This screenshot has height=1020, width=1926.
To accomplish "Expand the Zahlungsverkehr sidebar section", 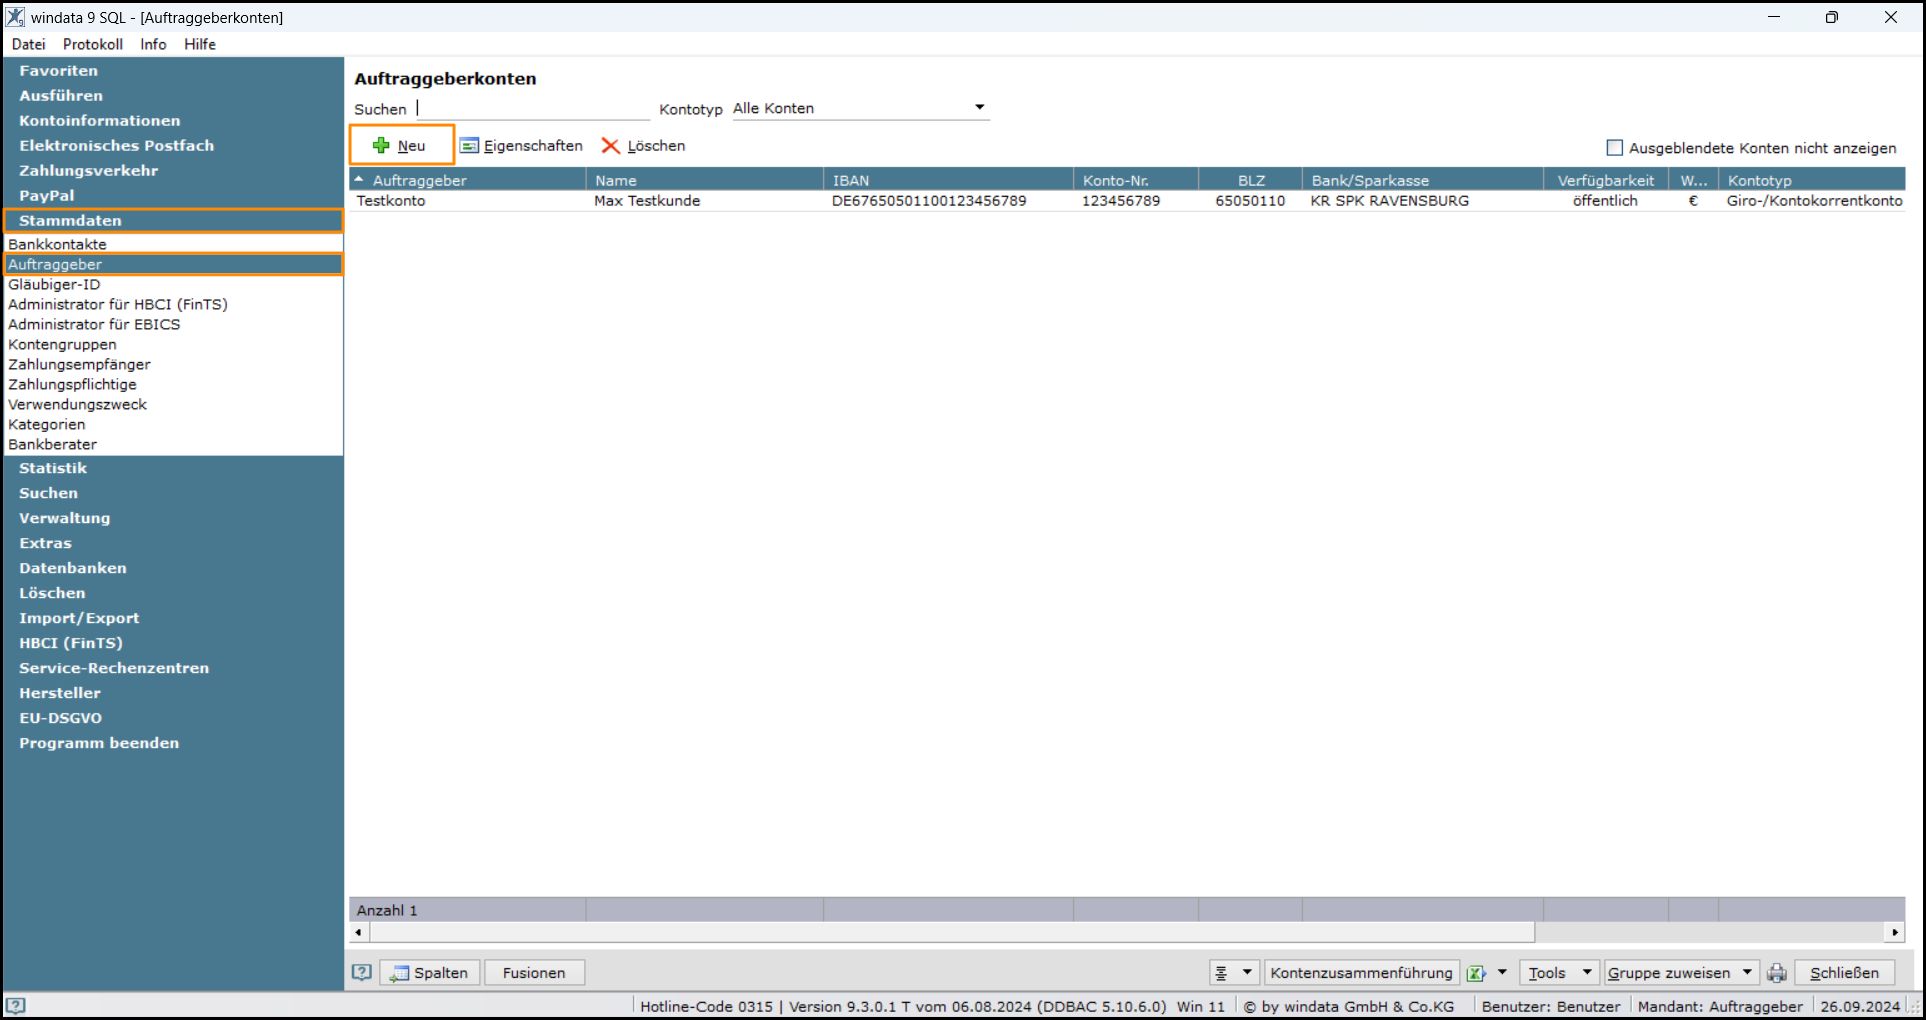I will coord(173,171).
